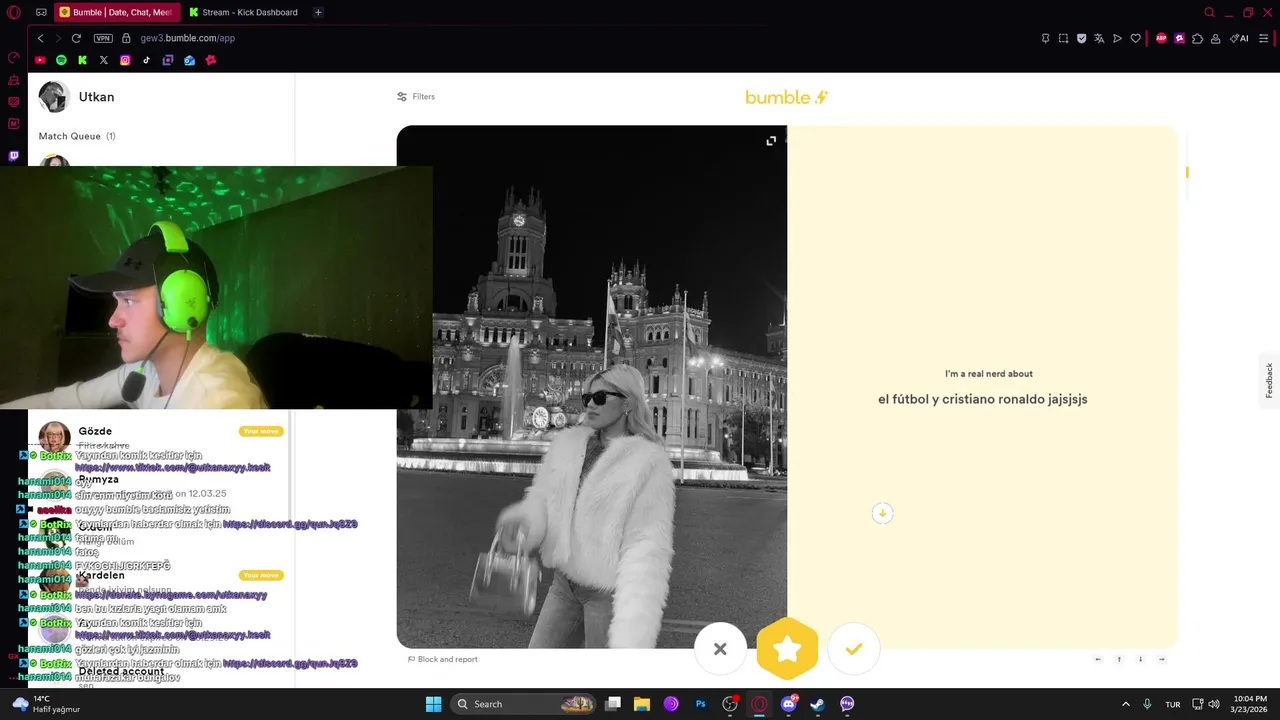
Task: Open Kick bookmark in bookmarks bar
Action: point(82,60)
